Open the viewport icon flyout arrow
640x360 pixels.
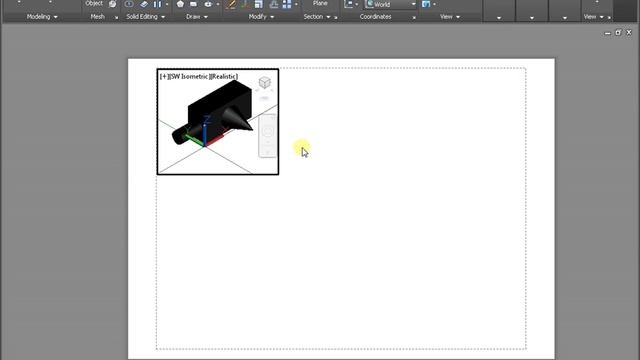[x=434, y=4]
